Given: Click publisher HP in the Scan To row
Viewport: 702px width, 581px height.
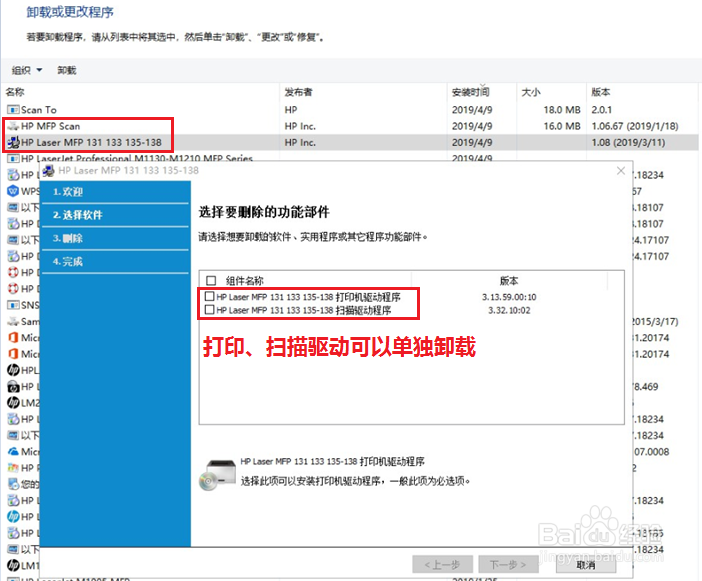Looking at the screenshot, I should 291,110.
